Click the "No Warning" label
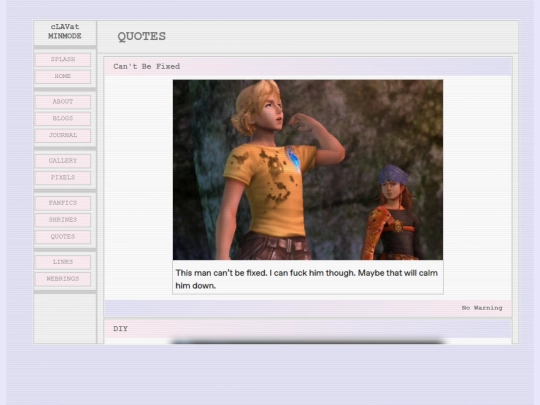Screen dimensions: 540x405 482,308
